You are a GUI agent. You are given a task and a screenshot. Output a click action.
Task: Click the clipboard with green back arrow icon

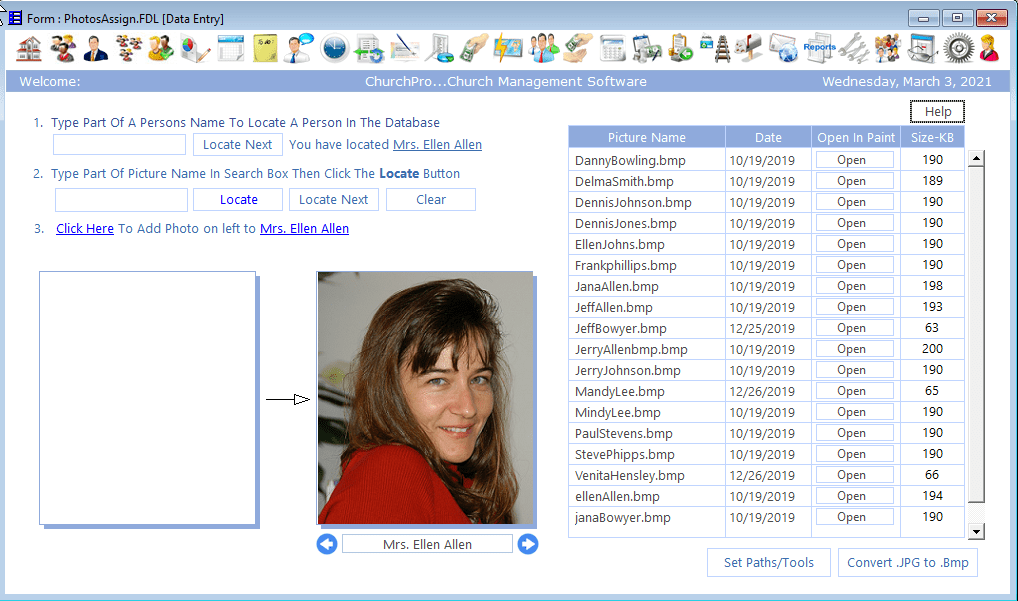[x=680, y=49]
